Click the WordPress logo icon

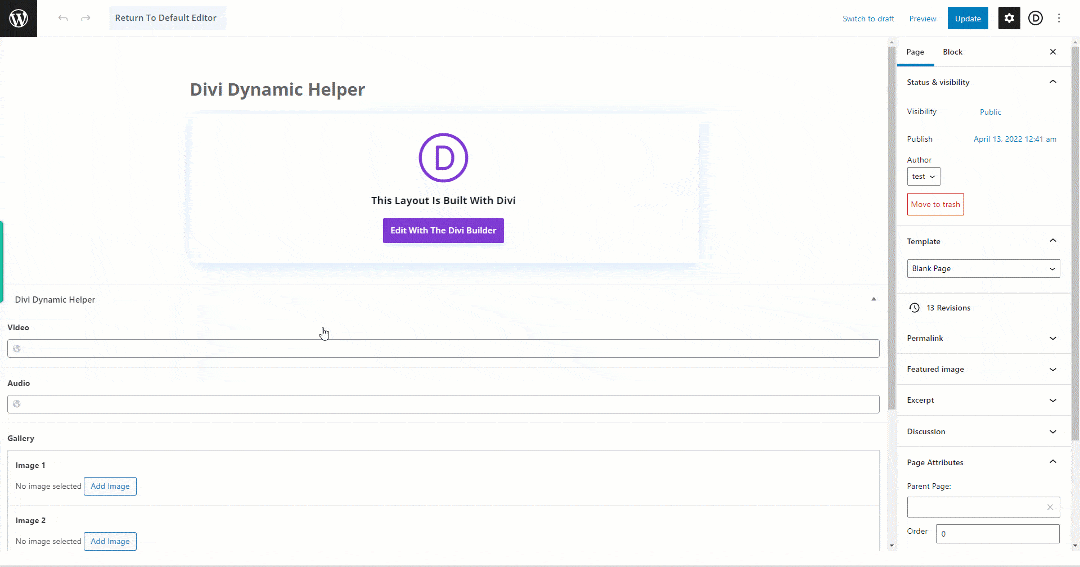[x=19, y=18]
